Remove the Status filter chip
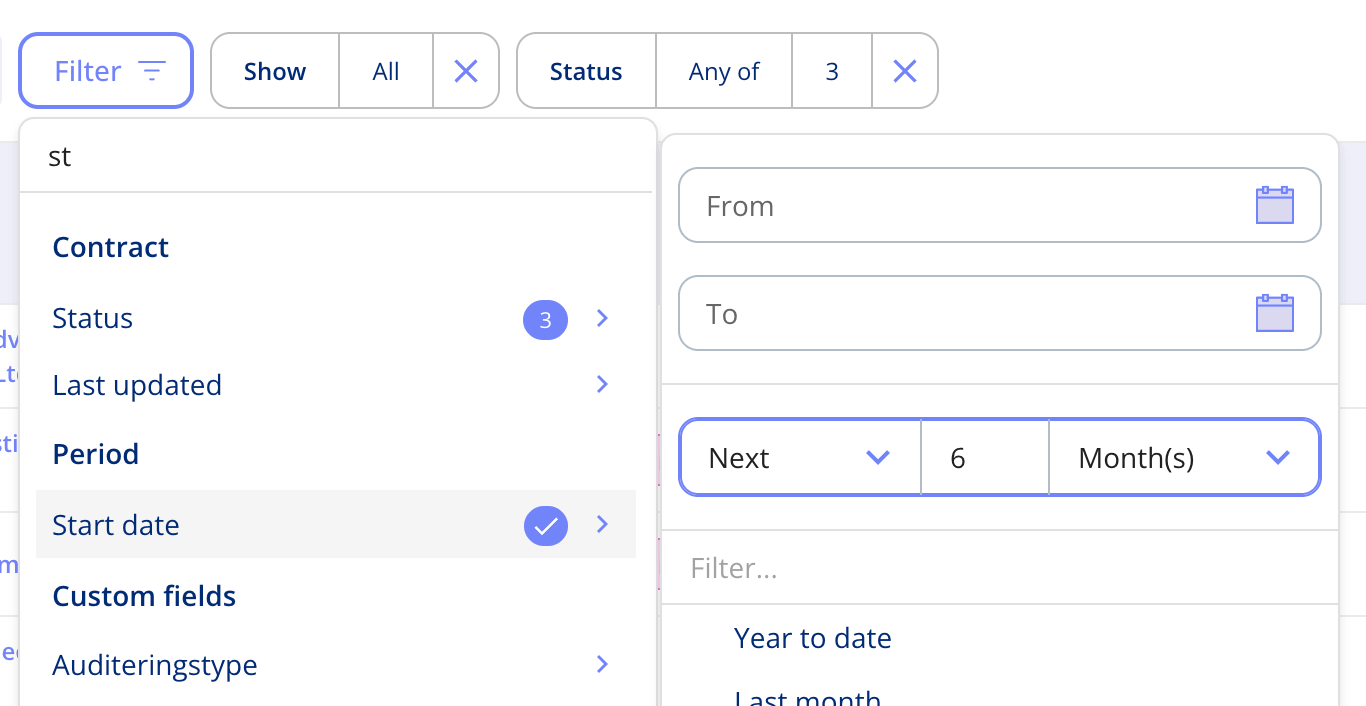1366x706 pixels. point(905,71)
